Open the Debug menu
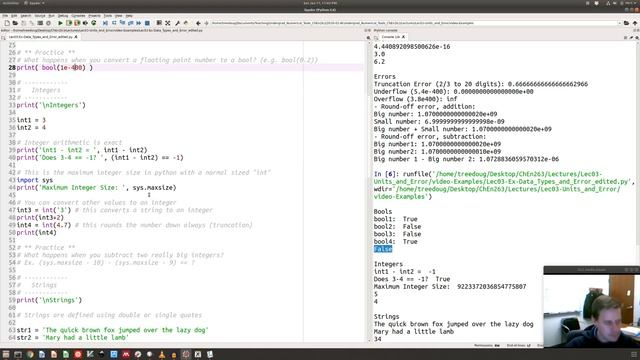The height and width of the screenshot is (360, 640). click(x=63, y=16)
